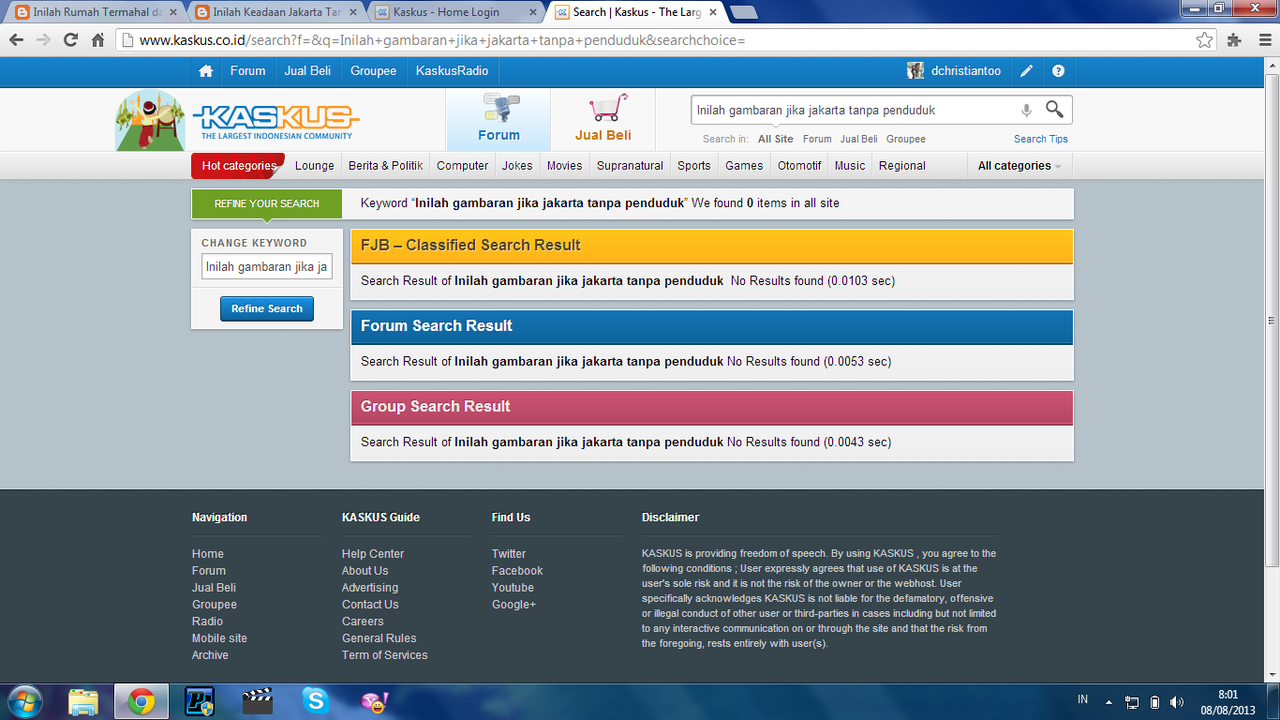Open Term of Services footer link
The height and width of the screenshot is (720, 1280).
[385, 655]
